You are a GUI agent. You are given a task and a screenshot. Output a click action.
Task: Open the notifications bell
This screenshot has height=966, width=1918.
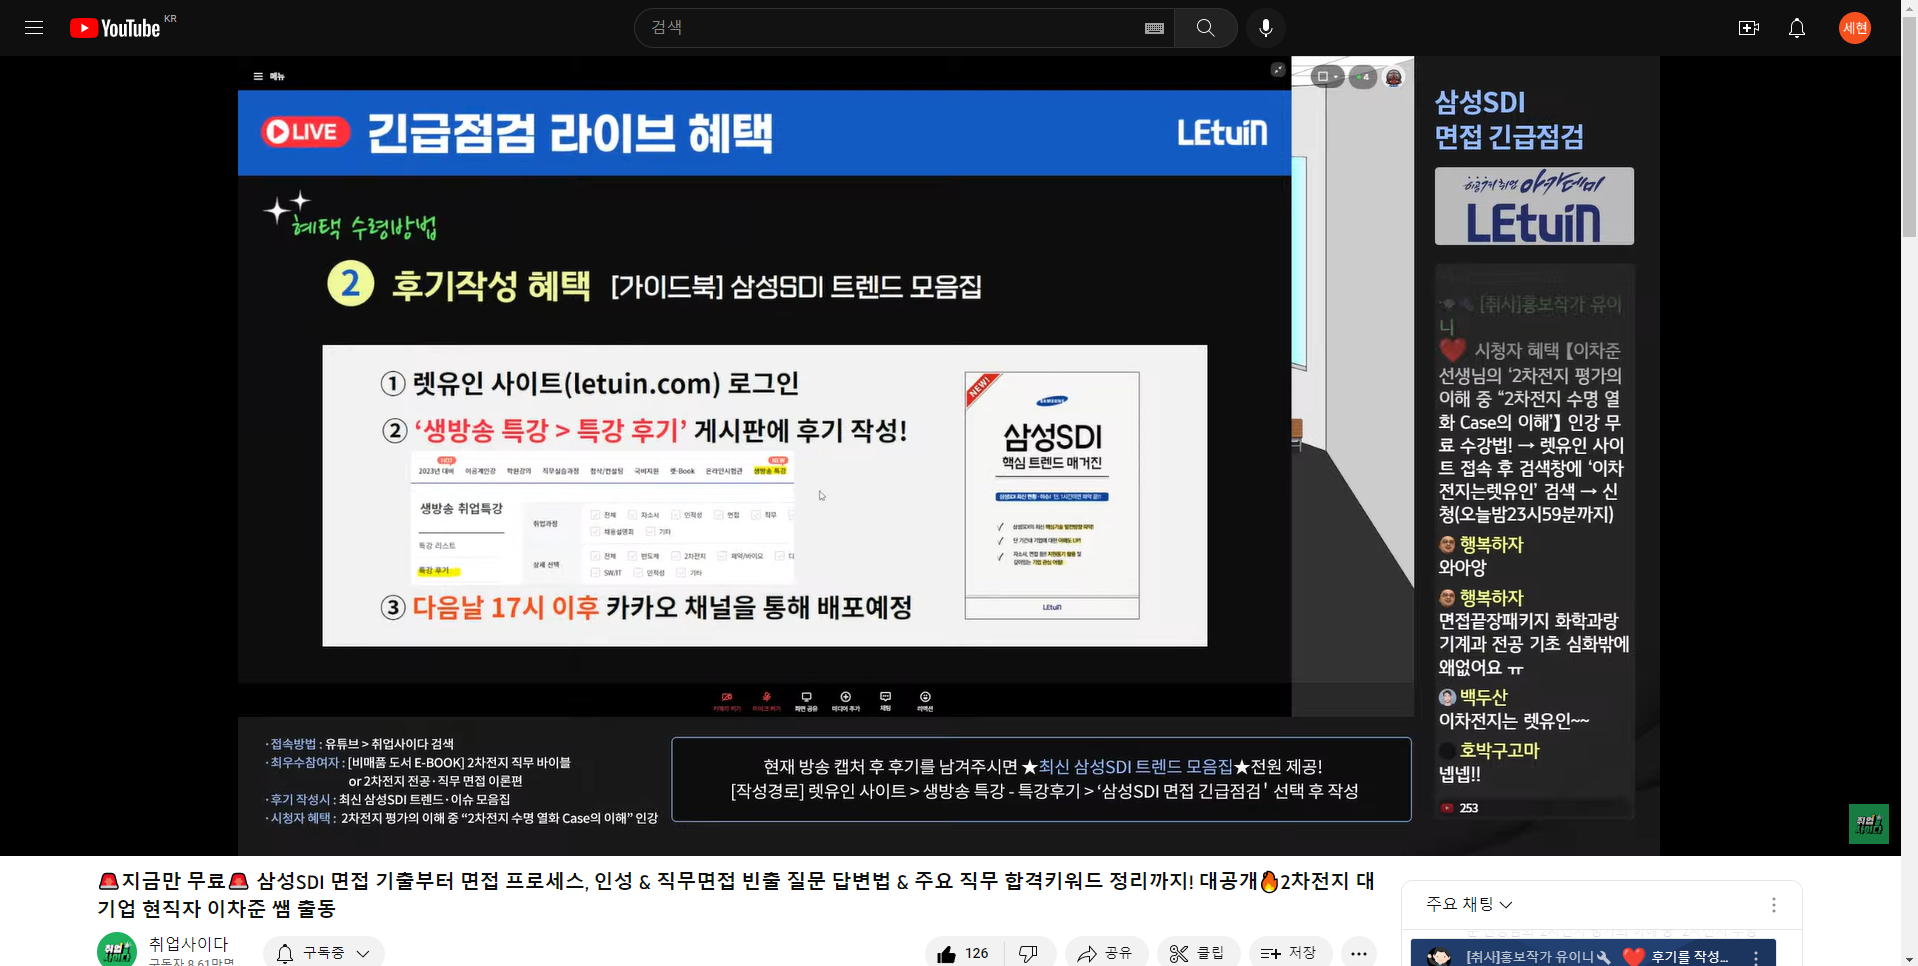pos(1796,28)
